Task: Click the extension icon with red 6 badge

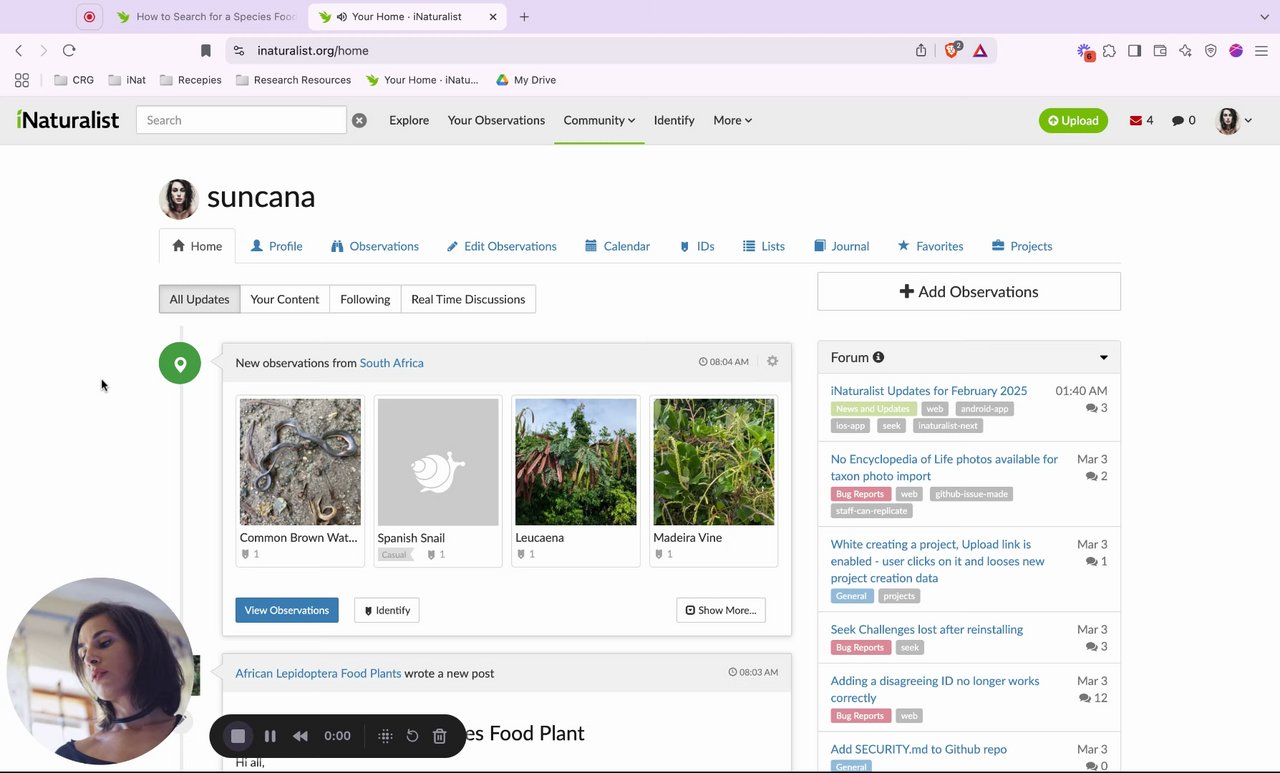Action: click(1085, 51)
